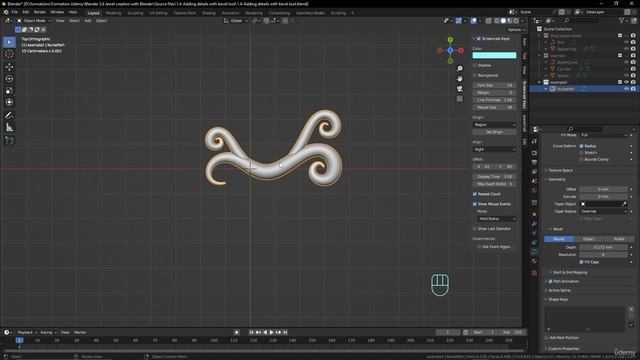
Task: Select the Transform tool
Action: pyautogui.click(x=9, y=102)
